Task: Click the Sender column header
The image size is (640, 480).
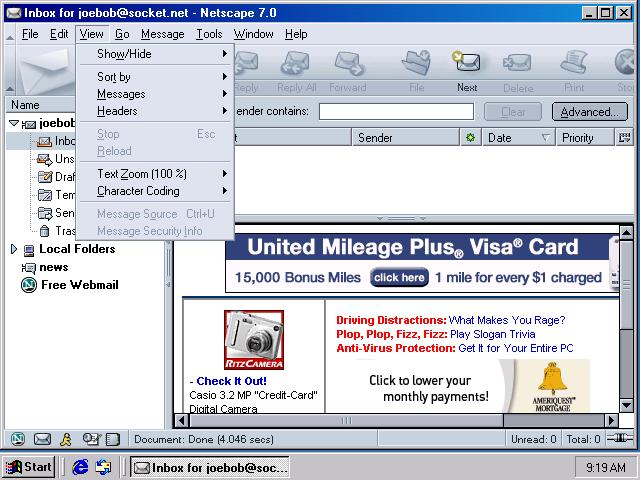Action: [x=406, y=138]
